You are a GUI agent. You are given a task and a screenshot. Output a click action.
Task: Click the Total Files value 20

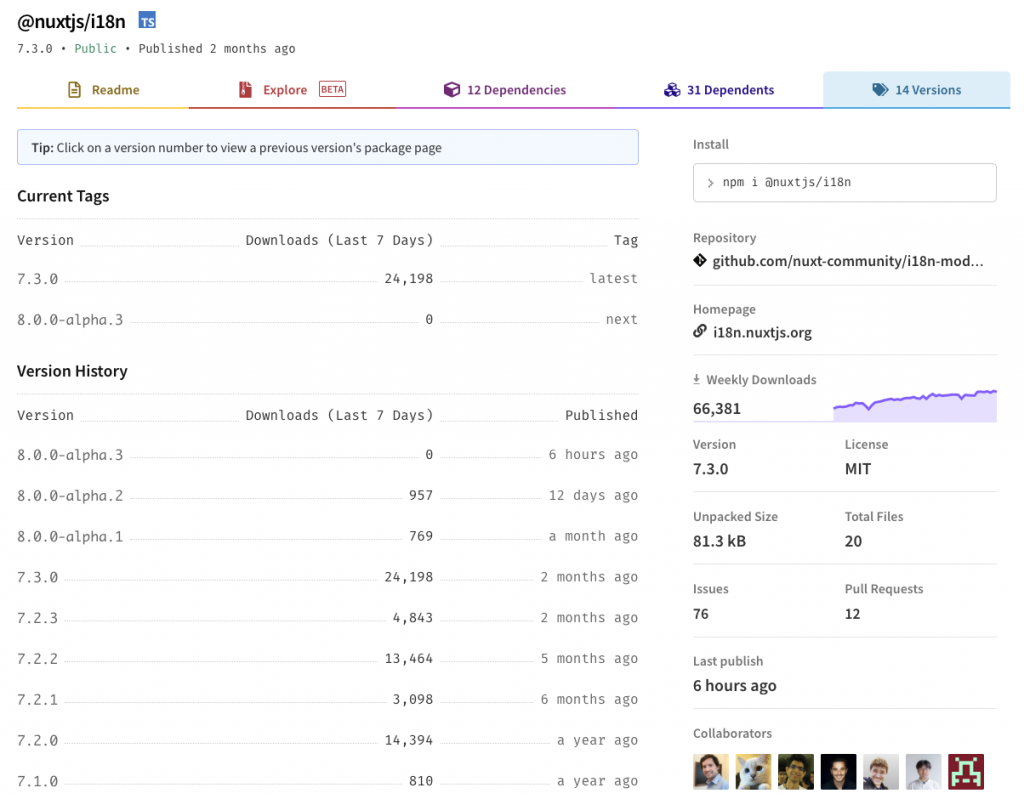(853, 541)
